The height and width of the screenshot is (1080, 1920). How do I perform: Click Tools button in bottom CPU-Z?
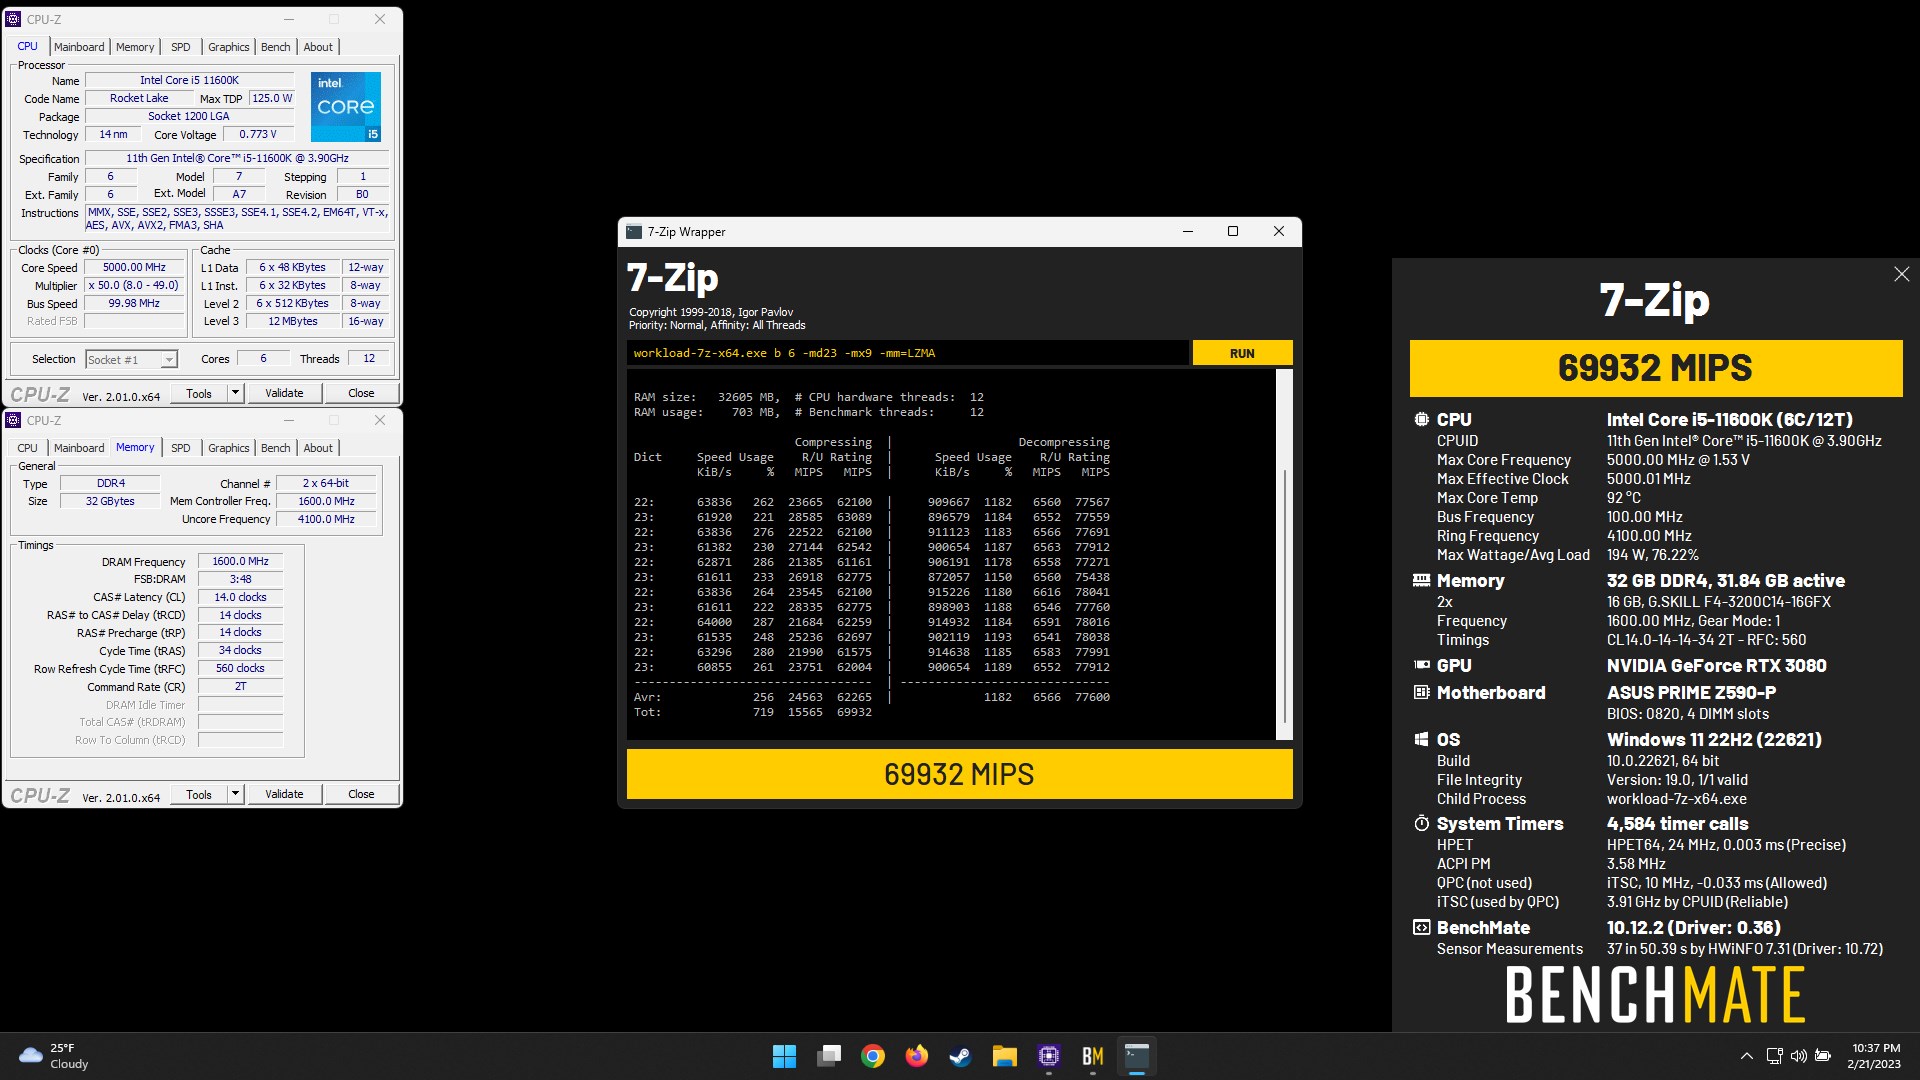point(199,794)
